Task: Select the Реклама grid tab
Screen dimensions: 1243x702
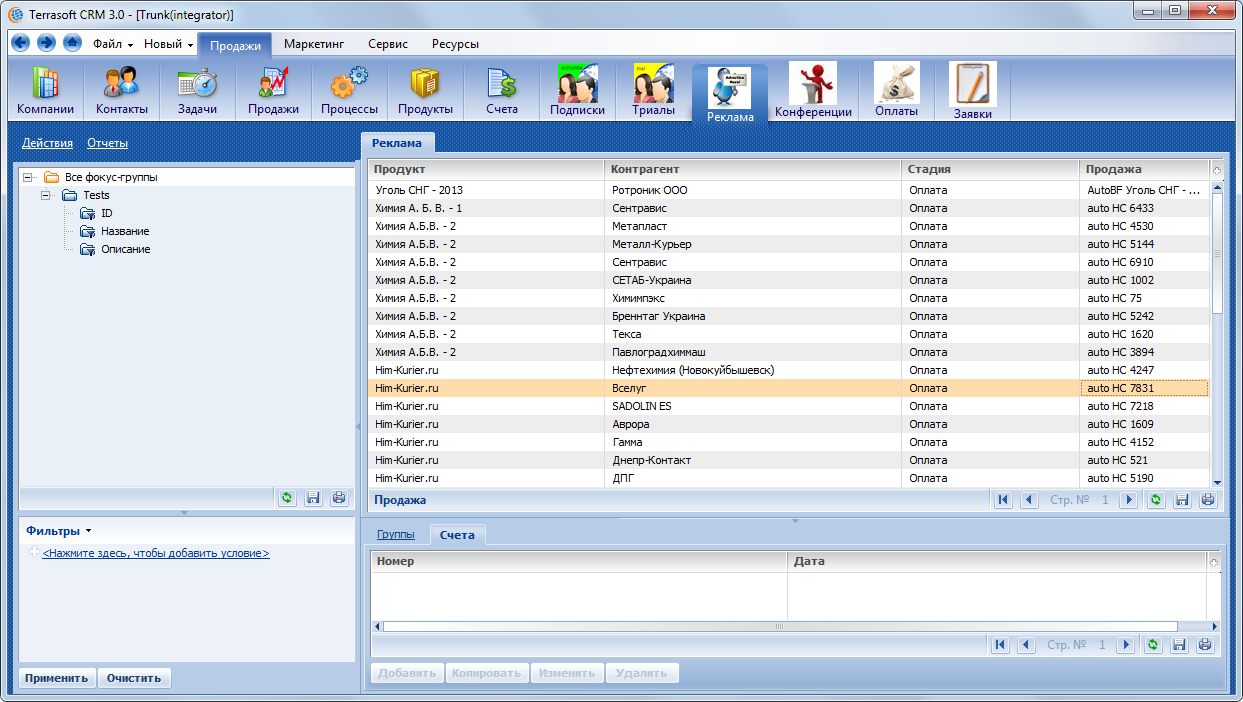Action: click(397, 143)
